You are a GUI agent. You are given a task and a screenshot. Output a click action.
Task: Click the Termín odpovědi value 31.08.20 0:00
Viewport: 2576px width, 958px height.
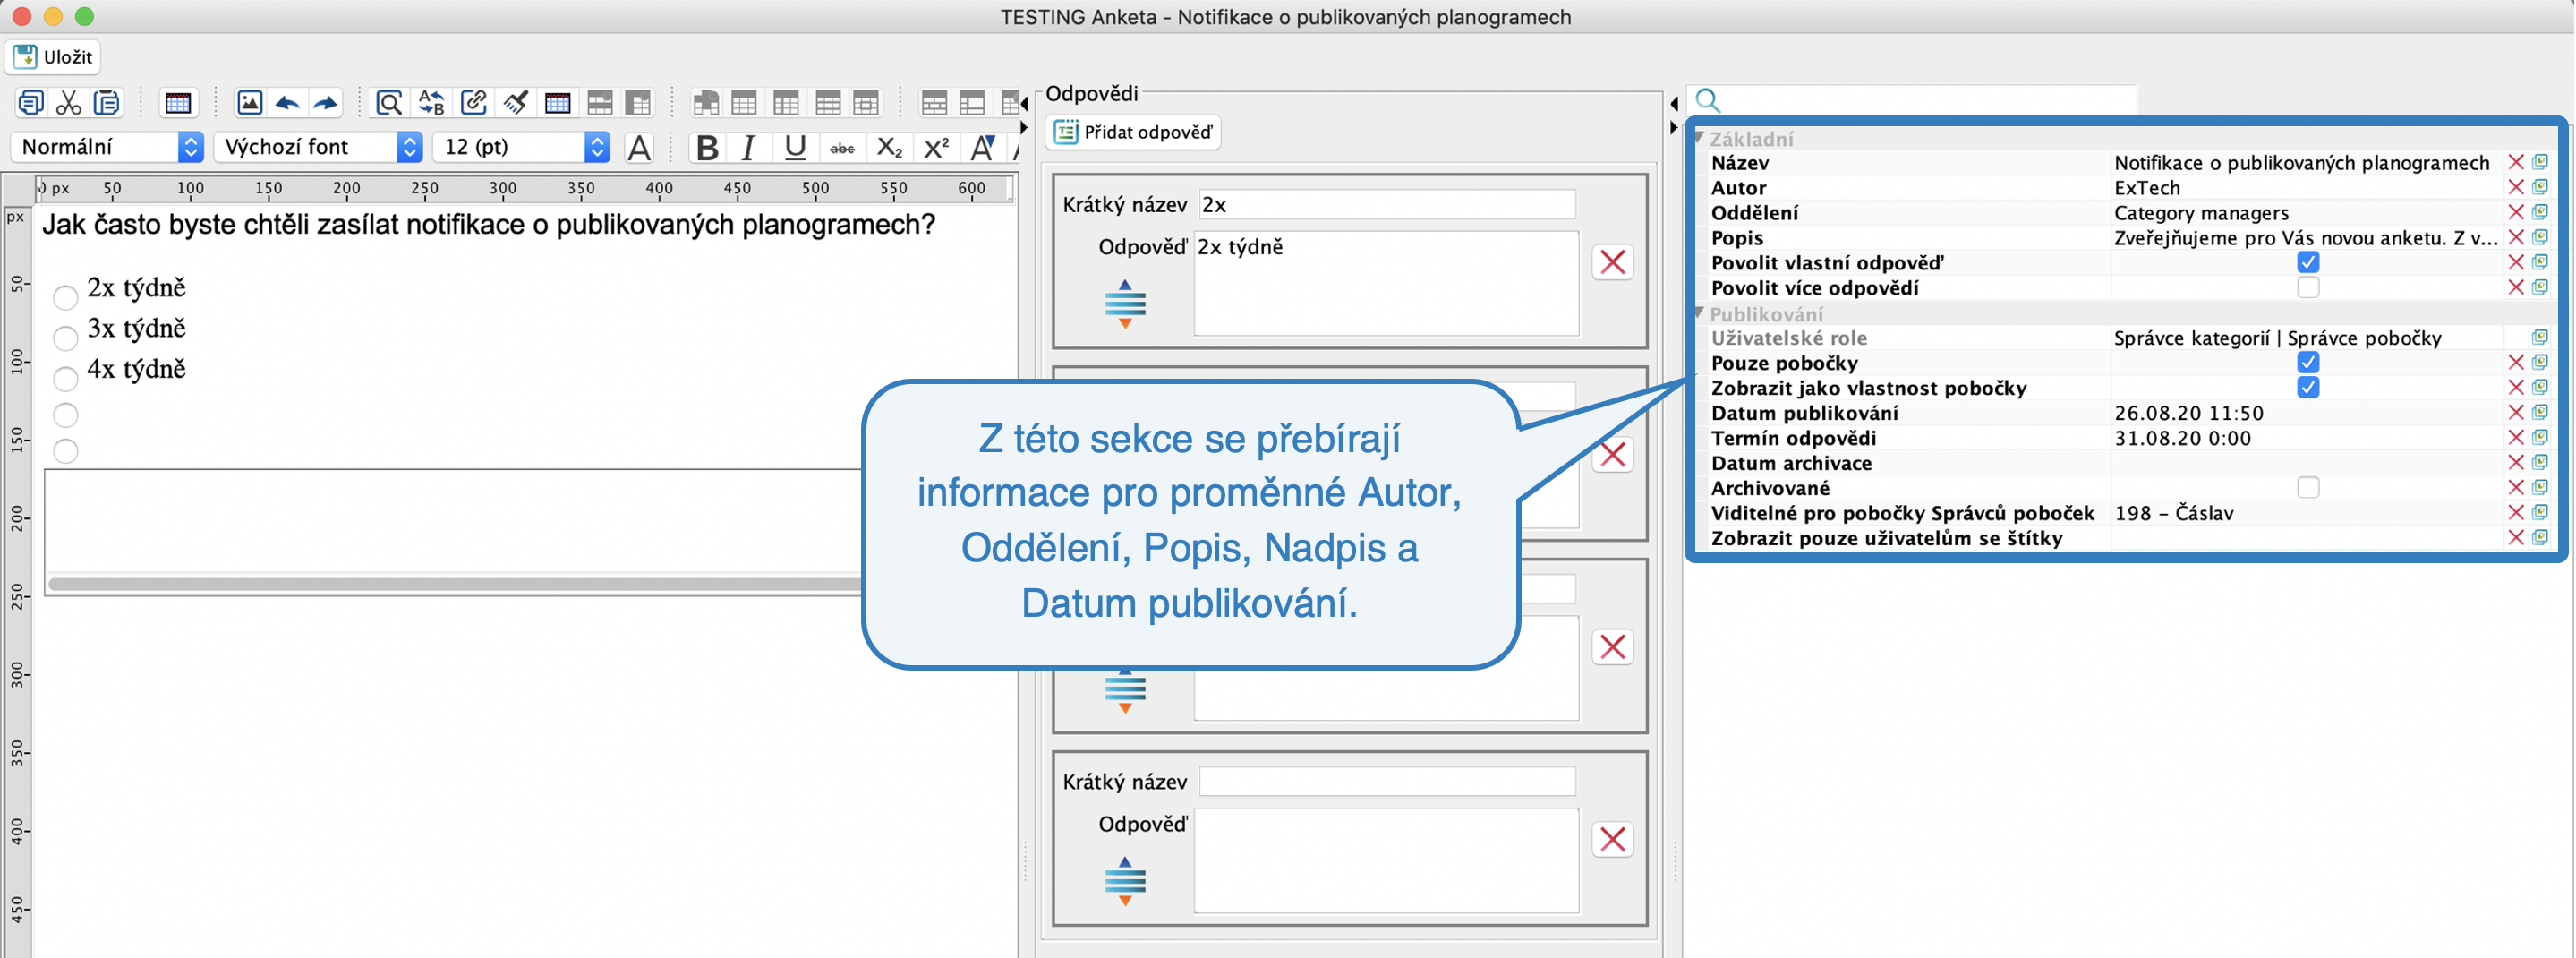coord(2182,438)
